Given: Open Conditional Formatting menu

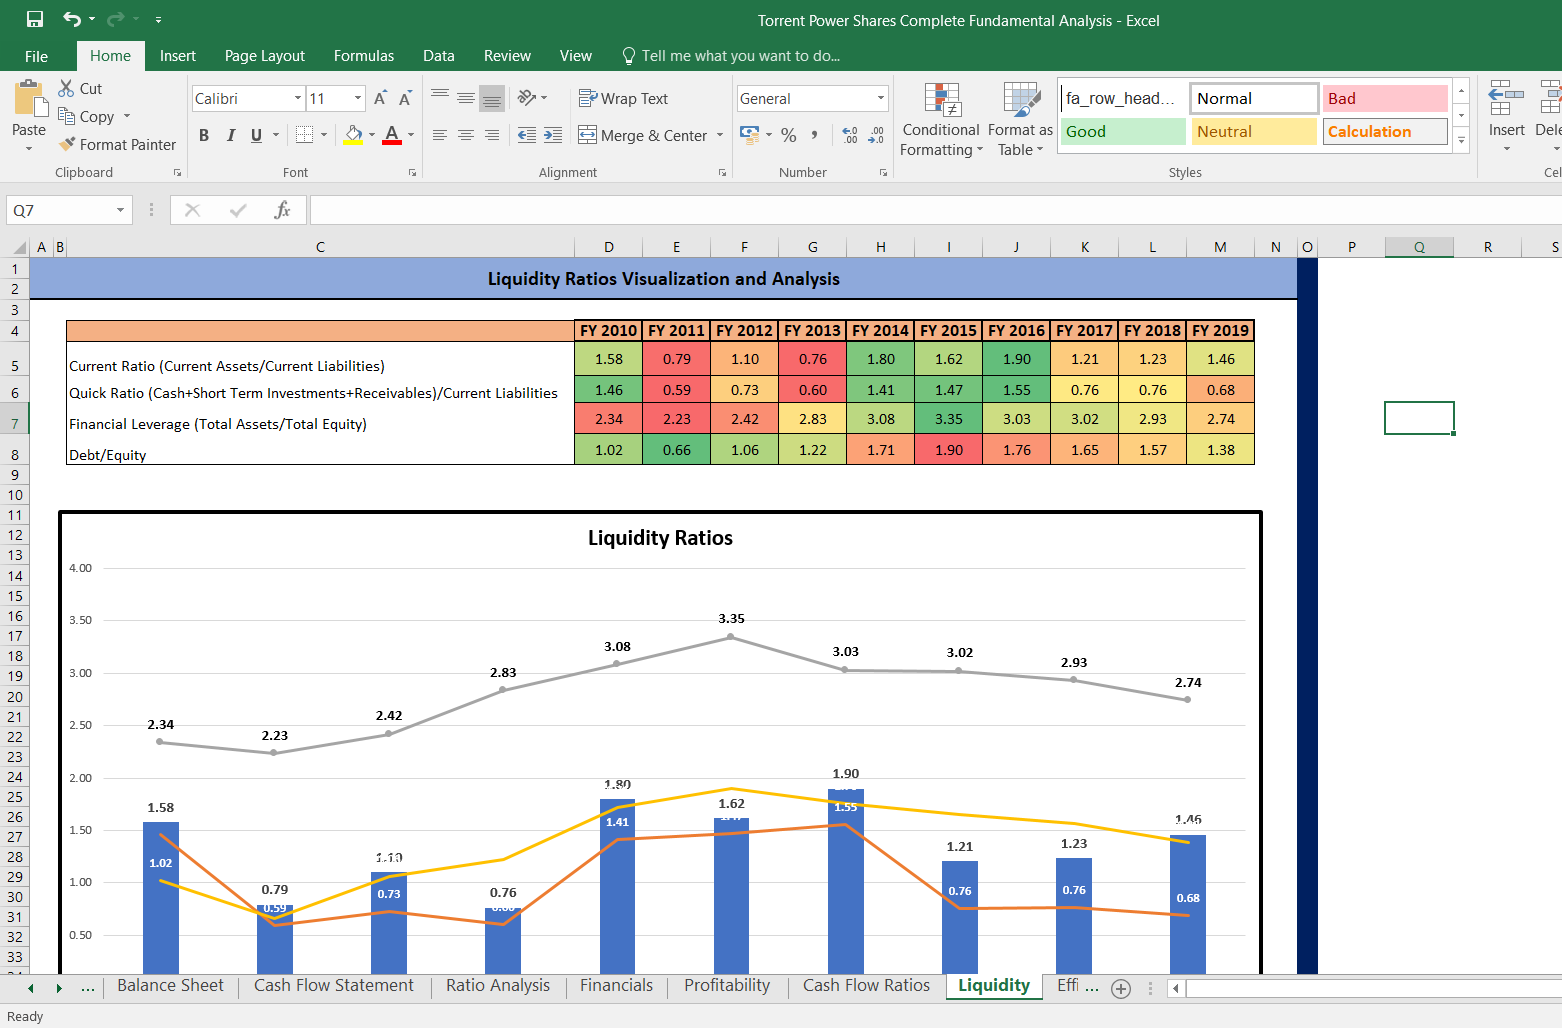Looking at the screenshot, I should [x=941, y=119].
